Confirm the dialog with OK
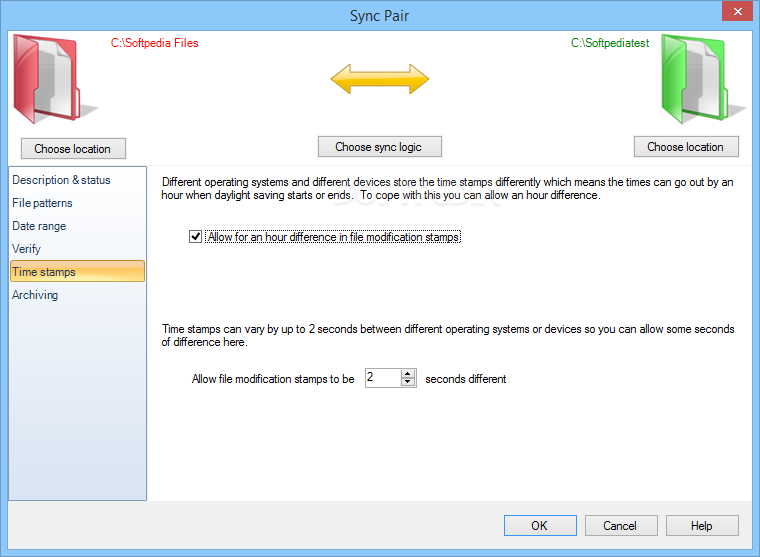 540,525
